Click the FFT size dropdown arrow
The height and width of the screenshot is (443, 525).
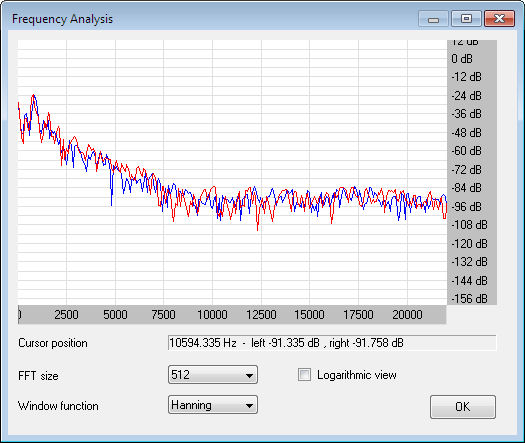[249, 375]
